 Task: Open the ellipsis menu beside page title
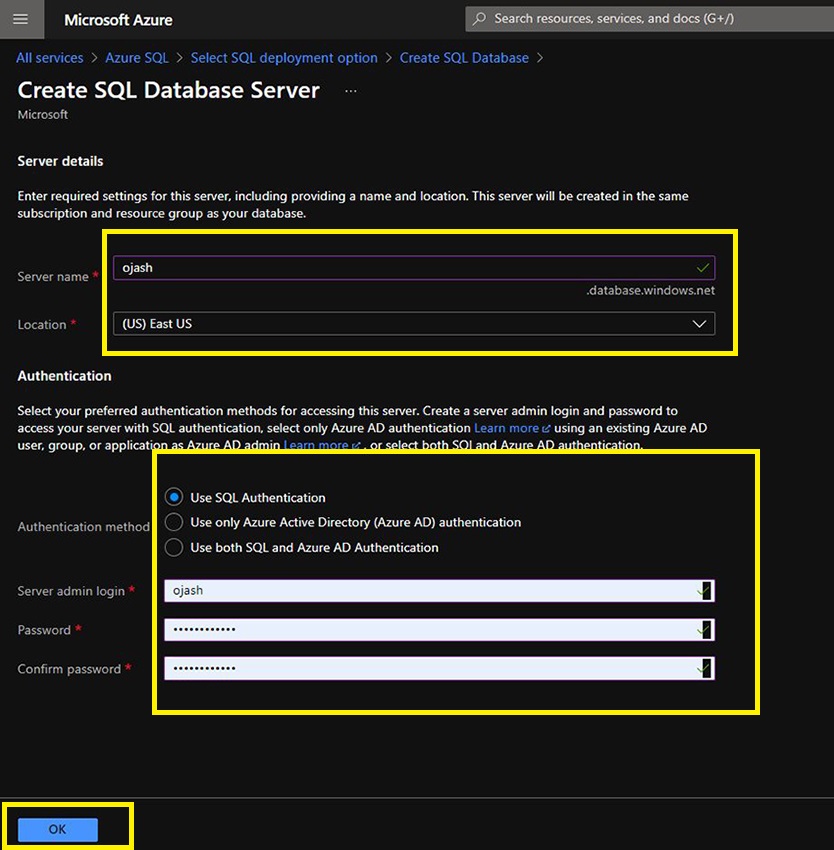pos(350,91)
